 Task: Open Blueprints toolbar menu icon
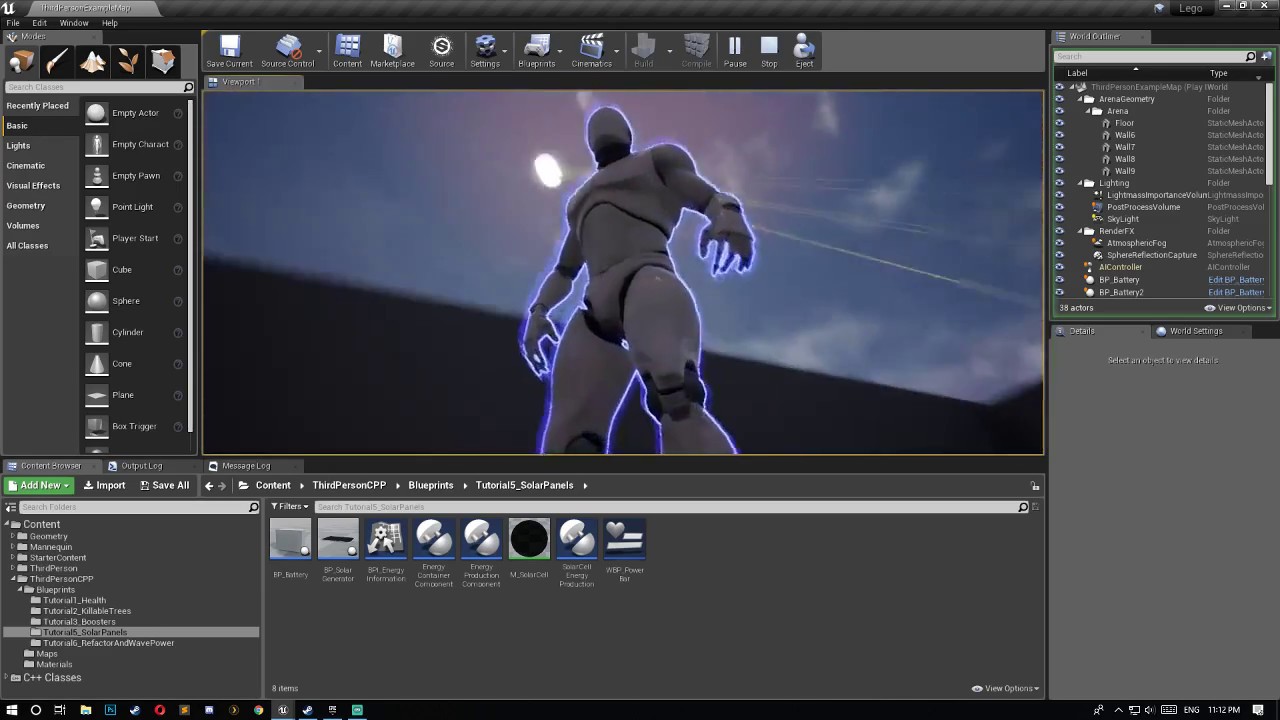536,50
